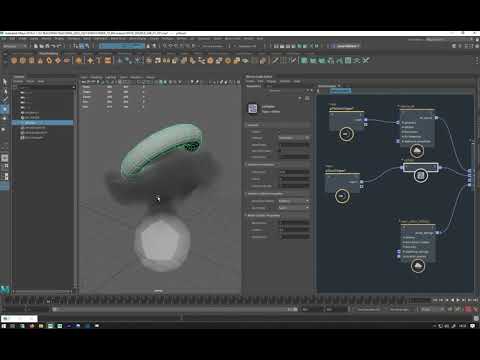The height and width of the screenshot is (360, 480).
Task: Select the highlighted row in Outliner
Action: click(43, 123)
